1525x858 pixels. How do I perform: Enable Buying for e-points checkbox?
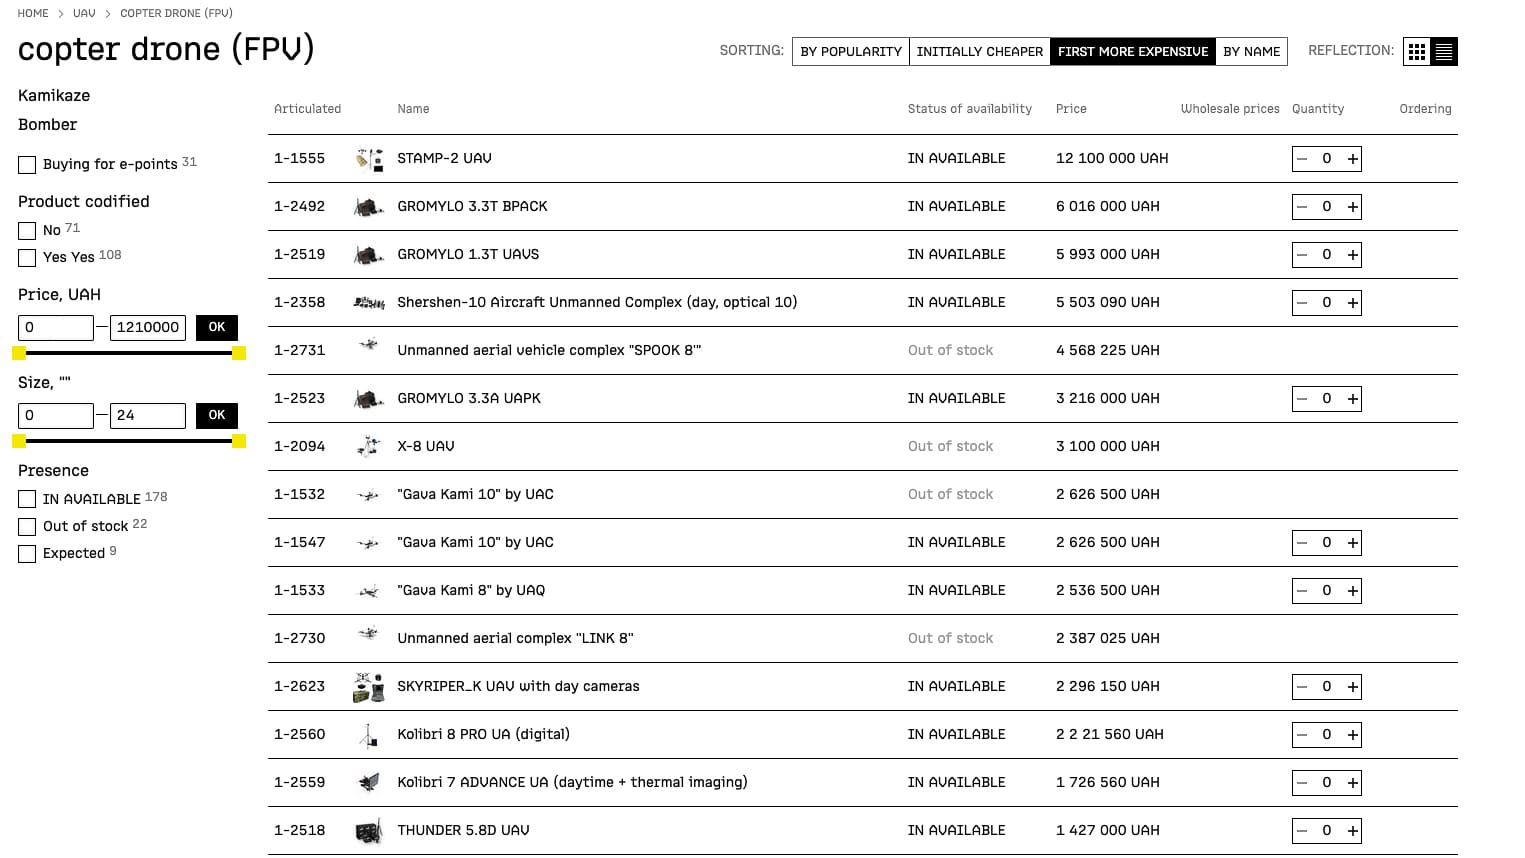(x=27, y=165)
